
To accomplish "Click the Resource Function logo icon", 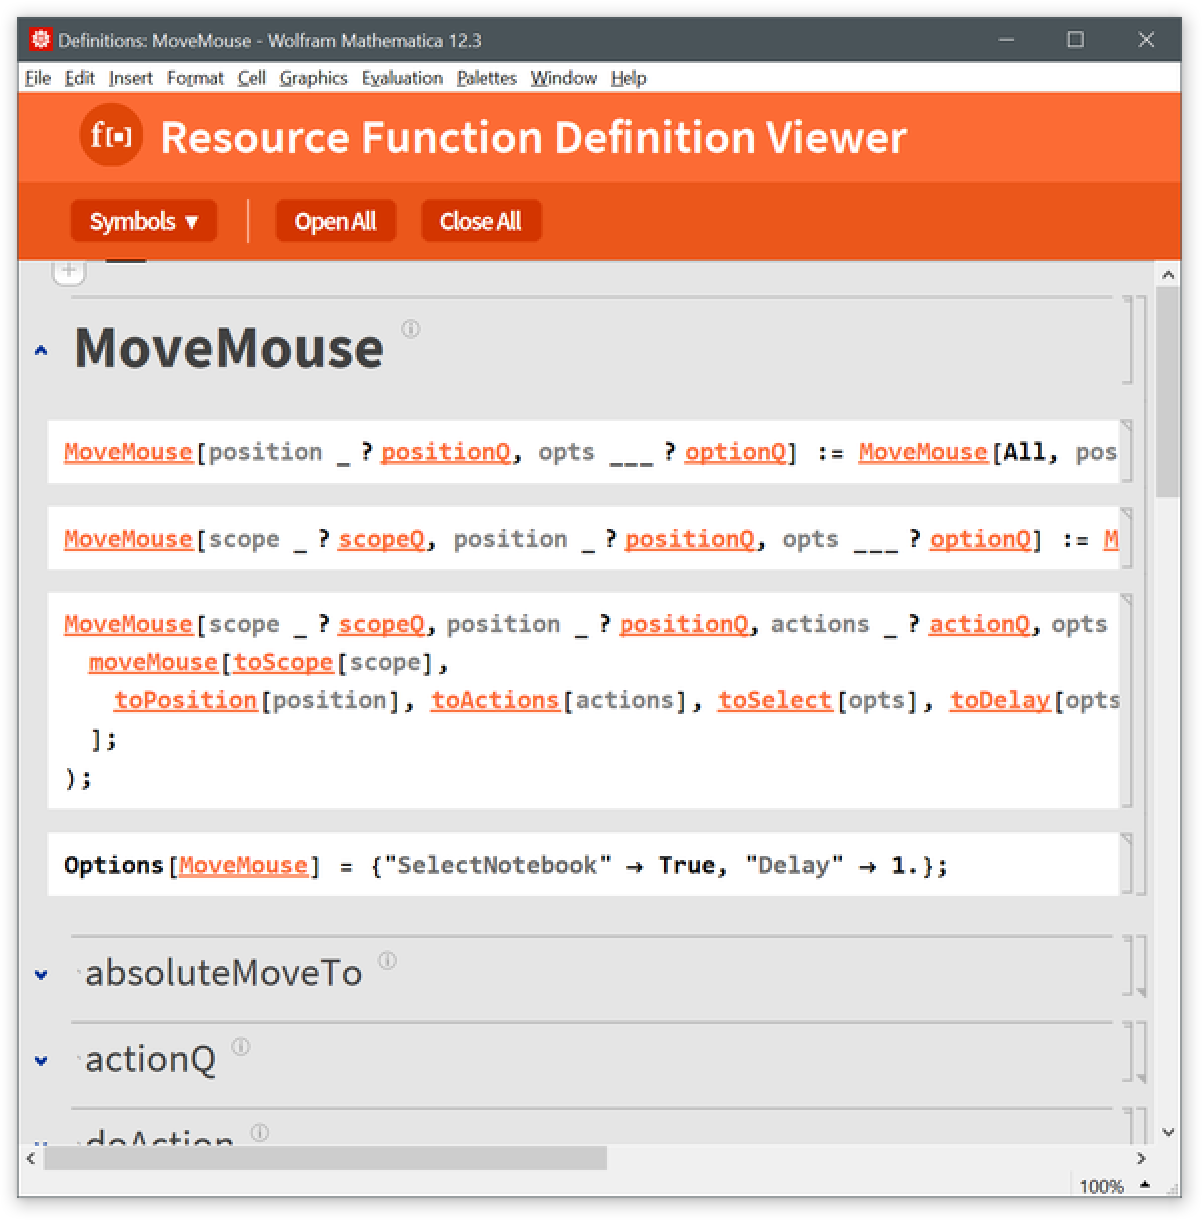I will [x=111, y=136].
